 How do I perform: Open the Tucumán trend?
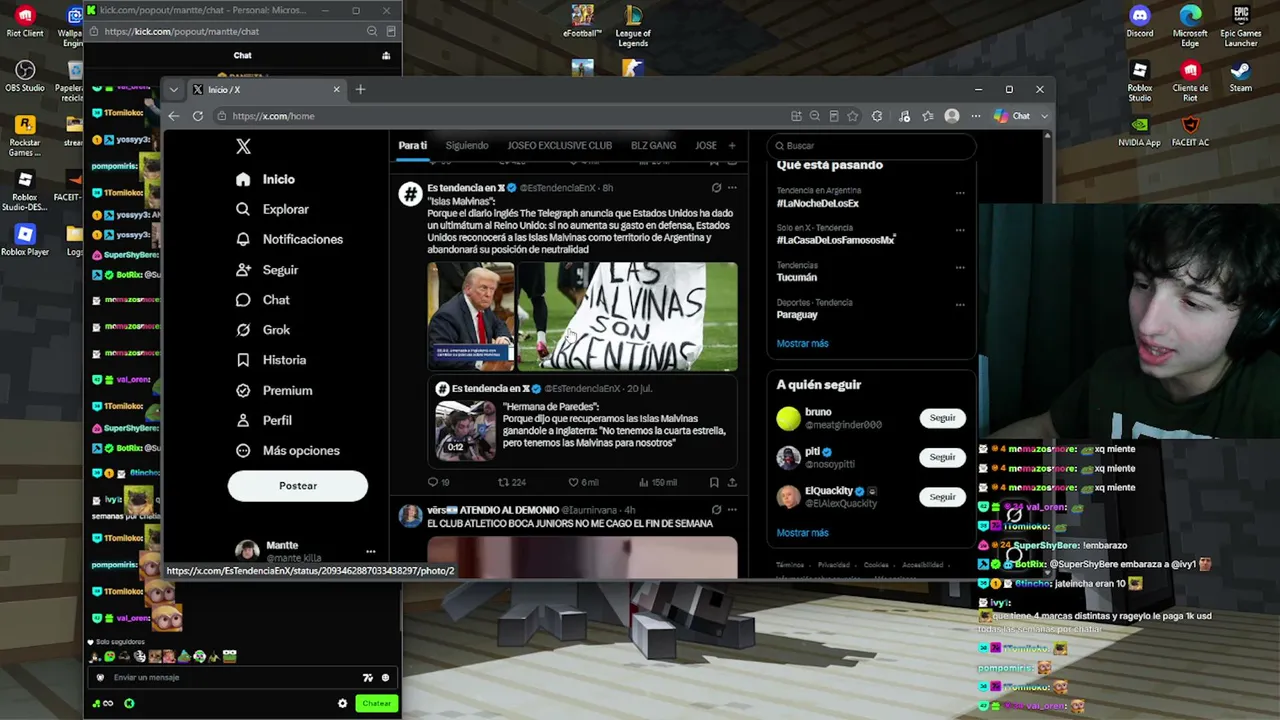click(797, 277)
